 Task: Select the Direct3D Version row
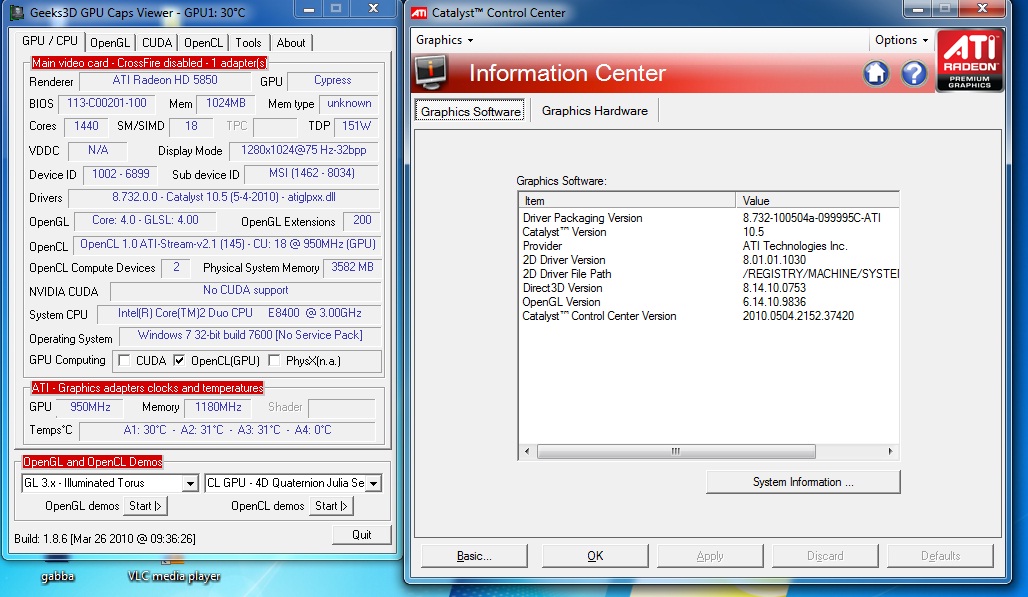(709, 288)
